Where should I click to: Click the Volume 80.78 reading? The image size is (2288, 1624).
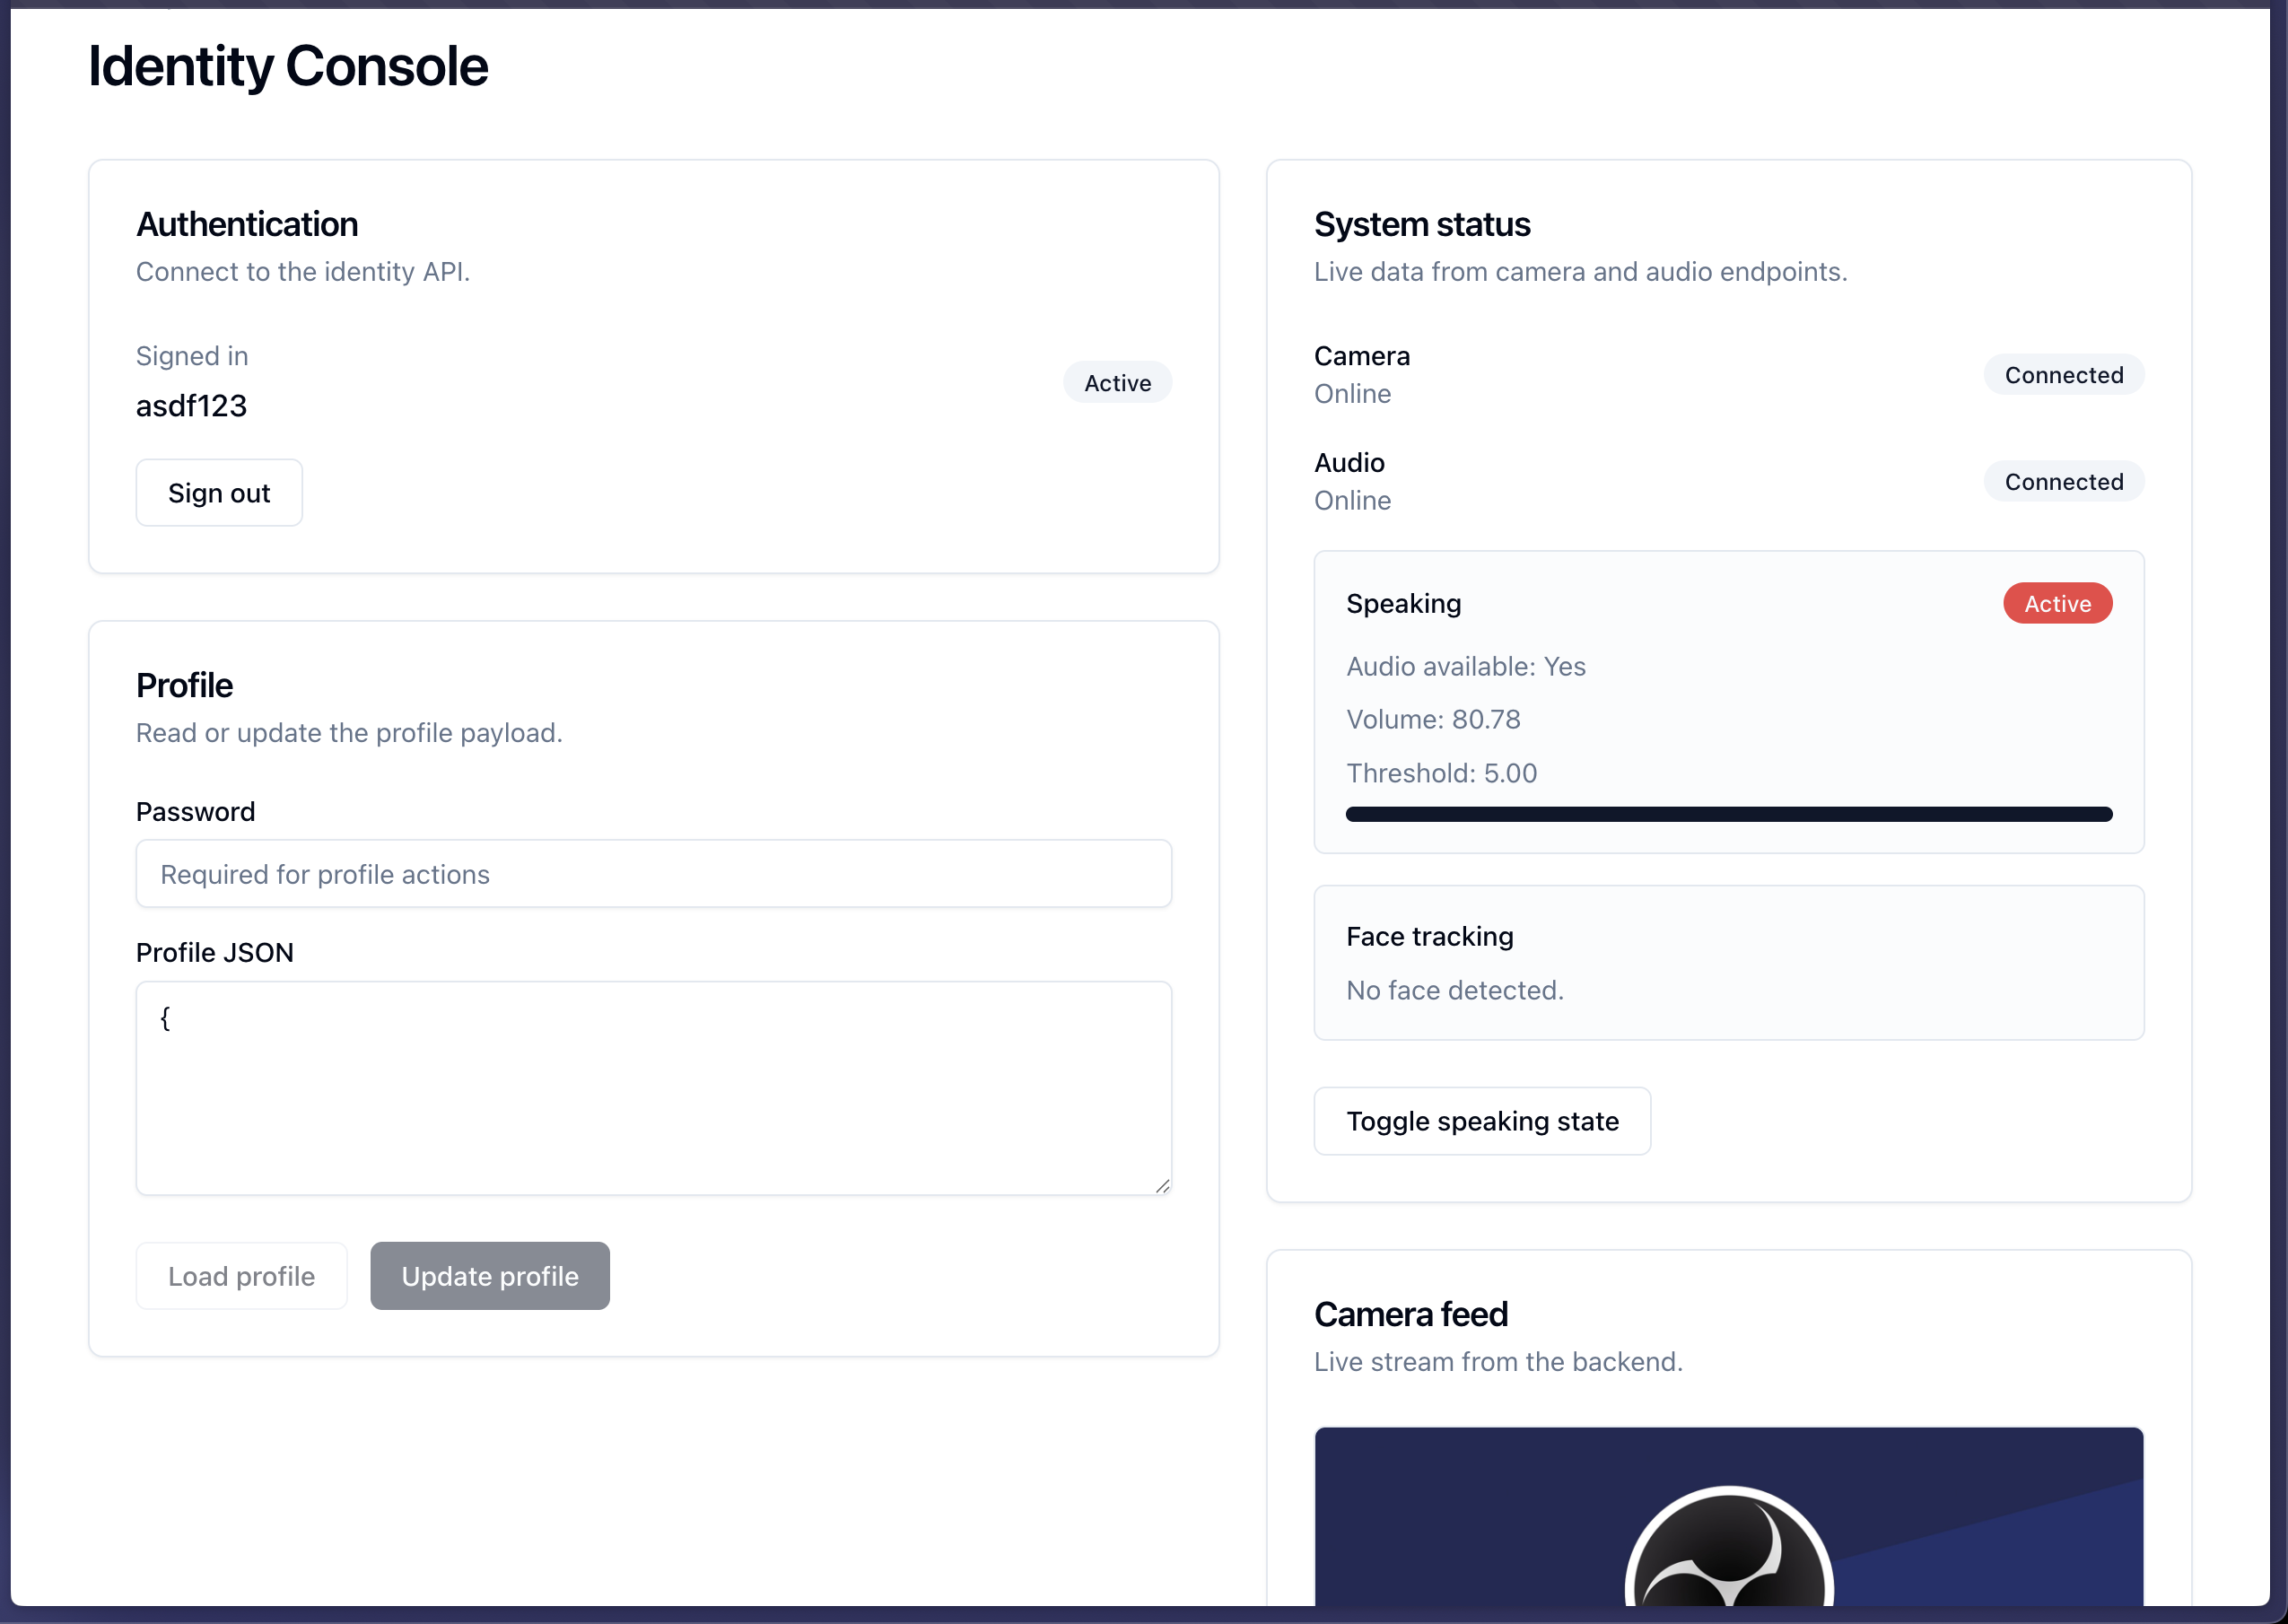[x=1433, y=720]
